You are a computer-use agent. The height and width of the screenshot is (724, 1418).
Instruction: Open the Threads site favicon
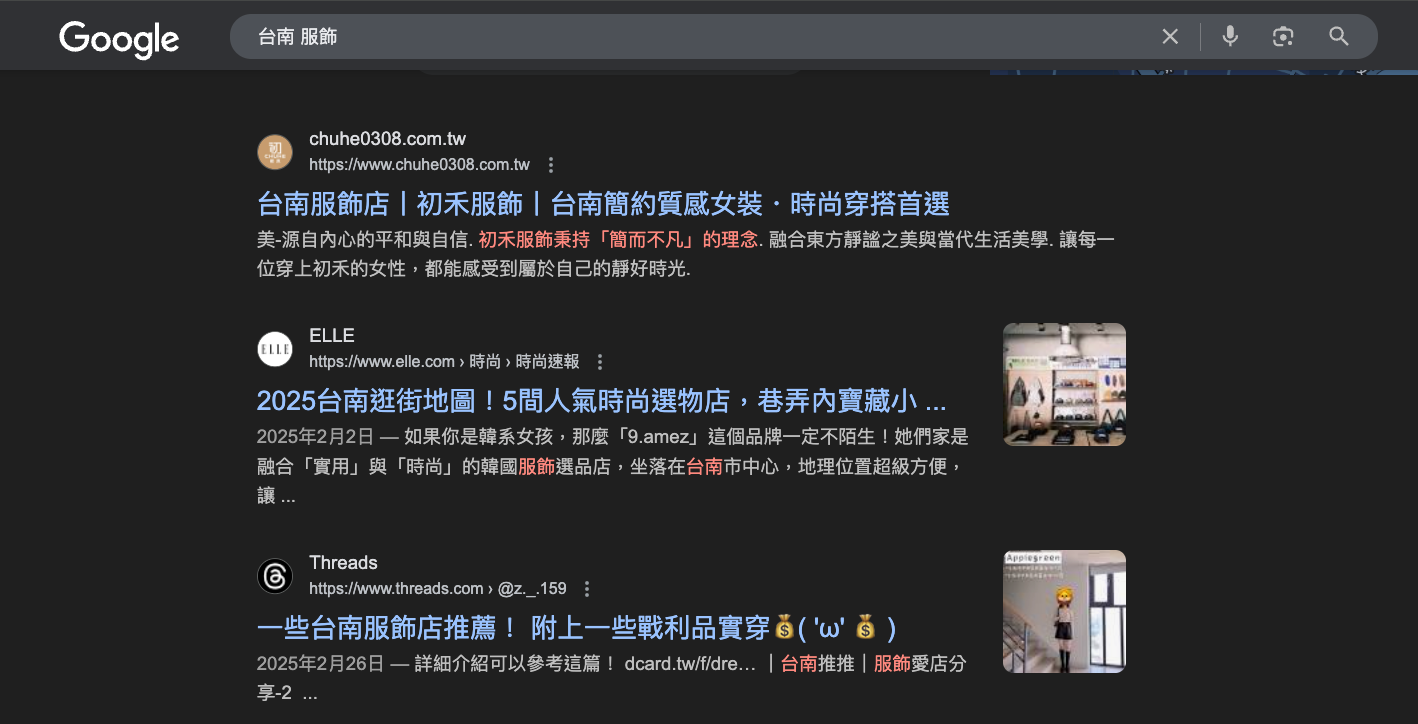tap(275, 576)
